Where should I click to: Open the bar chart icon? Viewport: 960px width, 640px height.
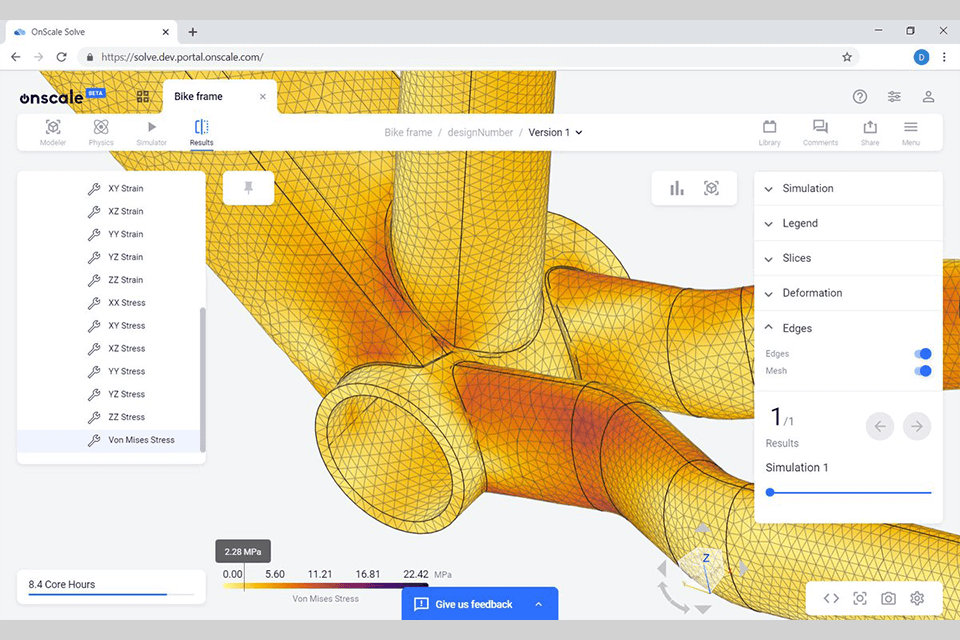click(x=677, y=188)
